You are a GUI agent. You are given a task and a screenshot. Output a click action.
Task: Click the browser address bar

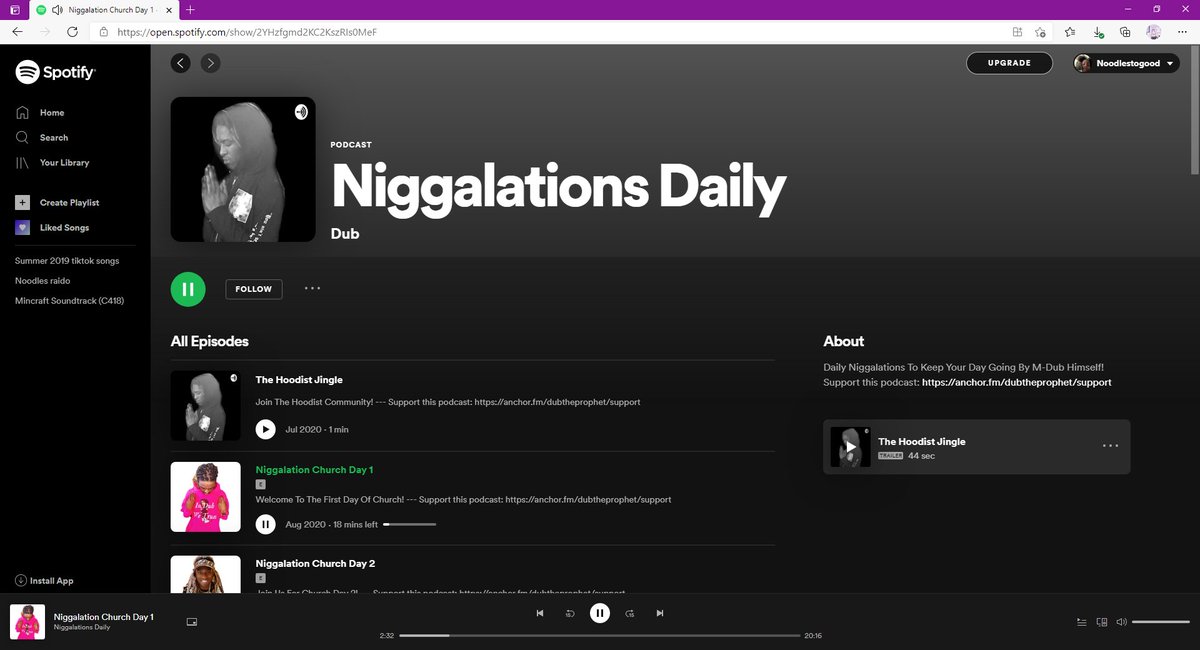[x=550, y=32]
